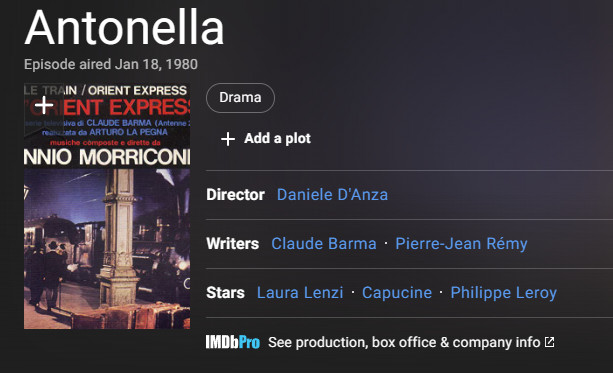613x373 pixels.
Task: Open star Laura Lenzi's page
Action: (x=300, y=292)
